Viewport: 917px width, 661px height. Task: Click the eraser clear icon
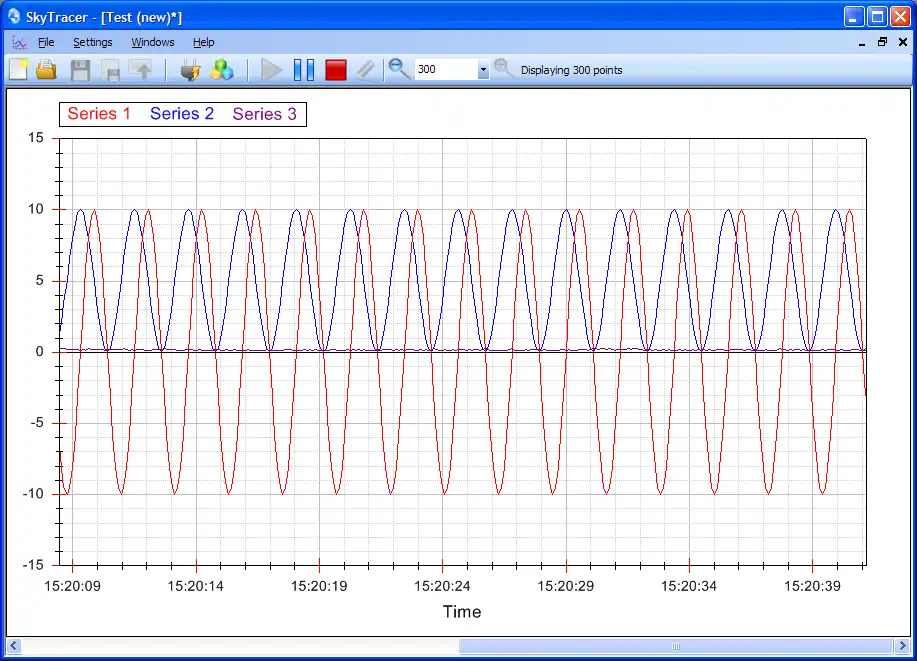(366, 70)
